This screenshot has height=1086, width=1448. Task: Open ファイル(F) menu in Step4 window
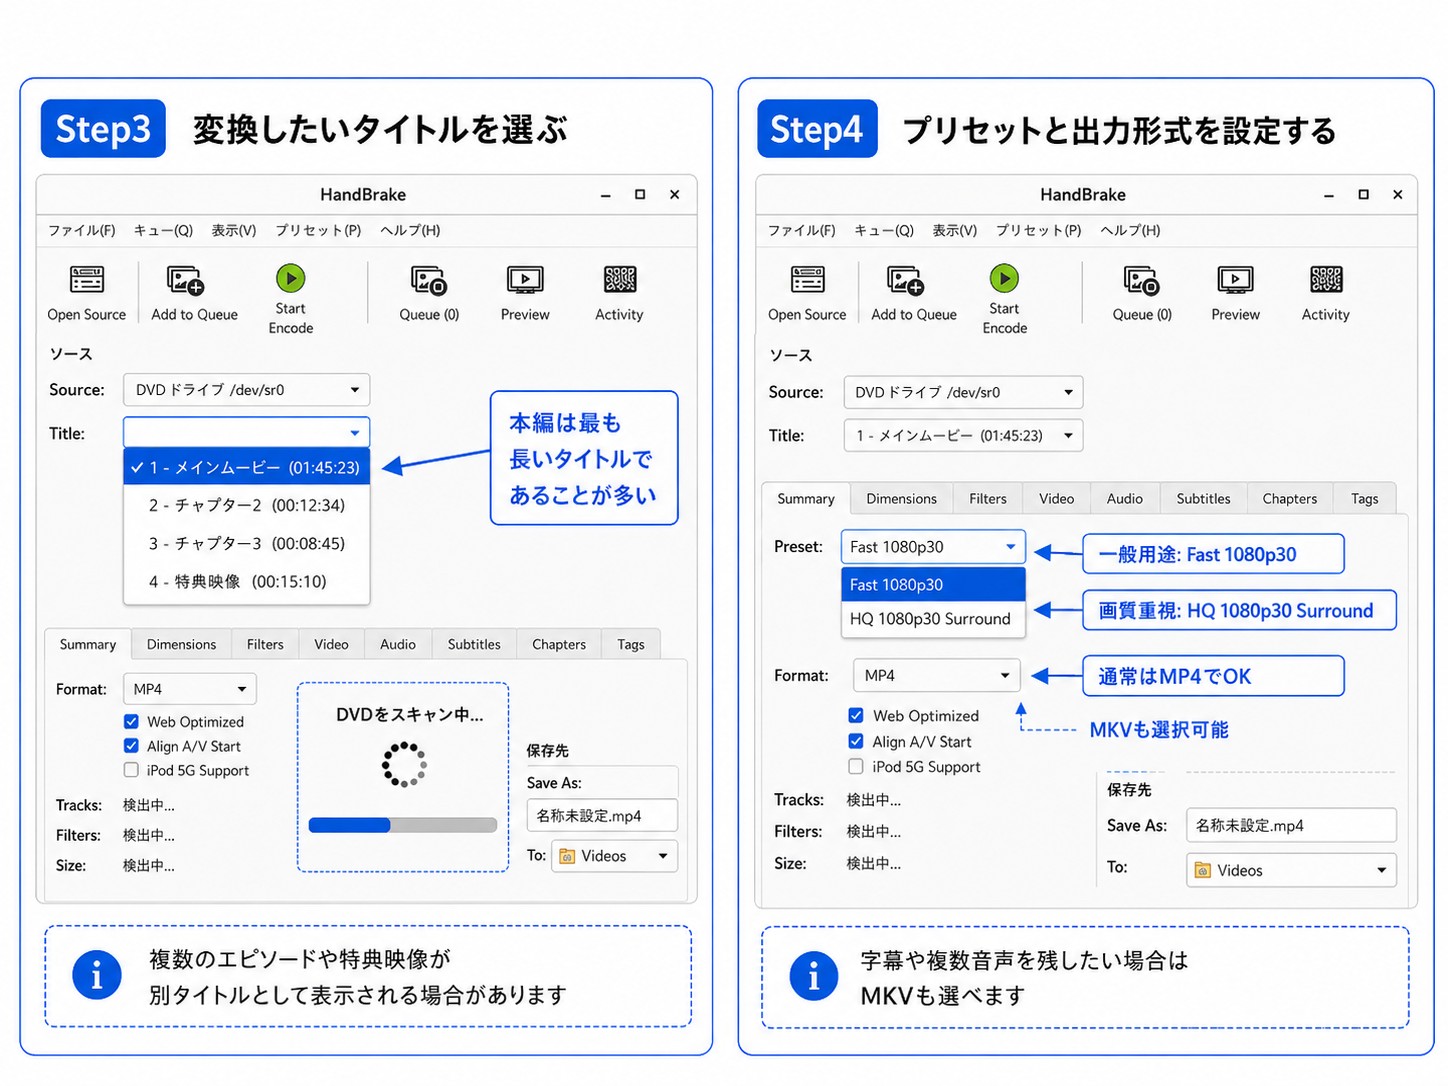tap(801, 230)
